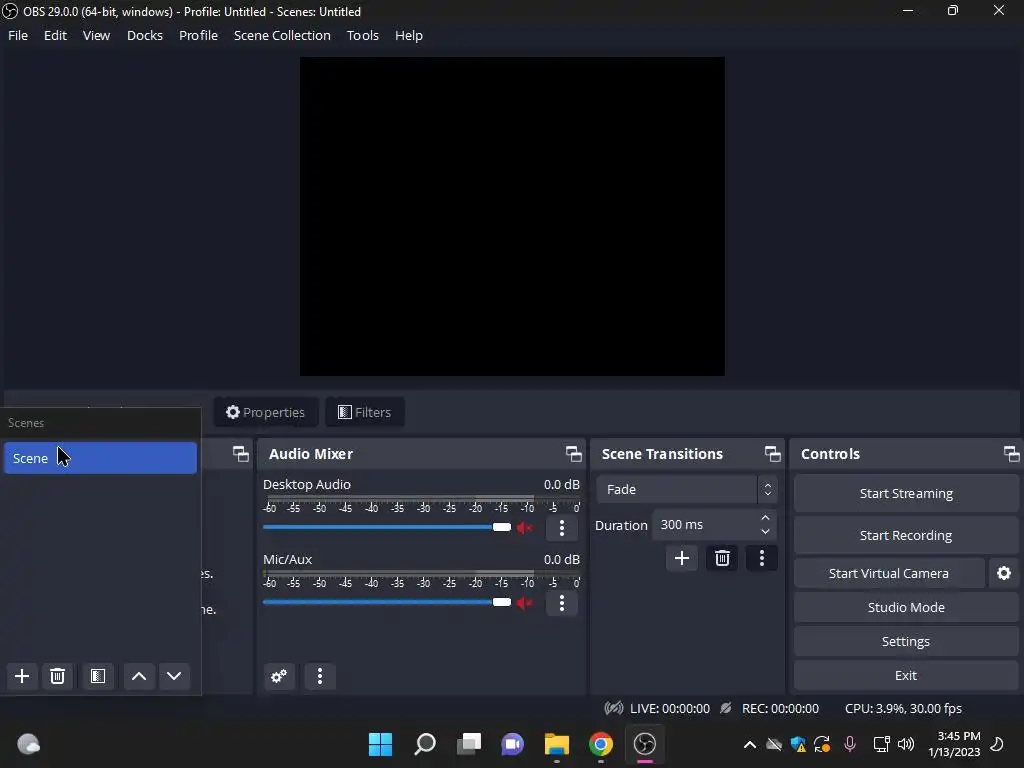The width and height of the screenshot is (1024, 768).
Task: Move scene down with down arrow
Action: 174,676
